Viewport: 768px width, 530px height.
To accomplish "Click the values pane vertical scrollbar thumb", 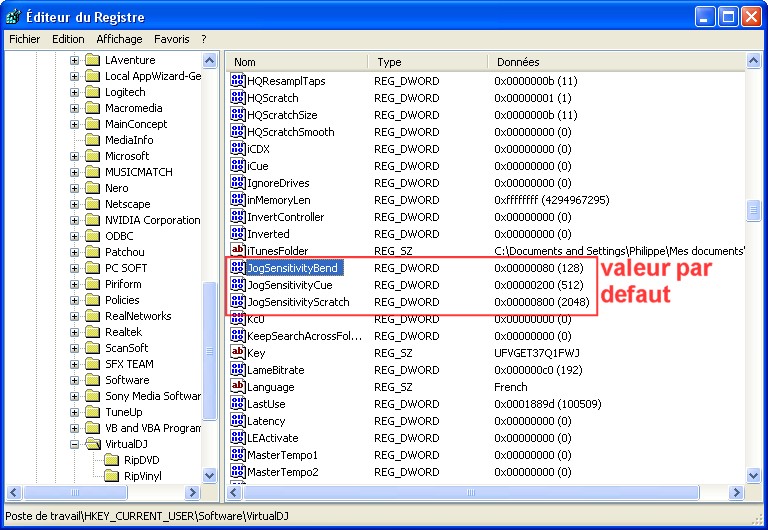I will tap(753, 210).
